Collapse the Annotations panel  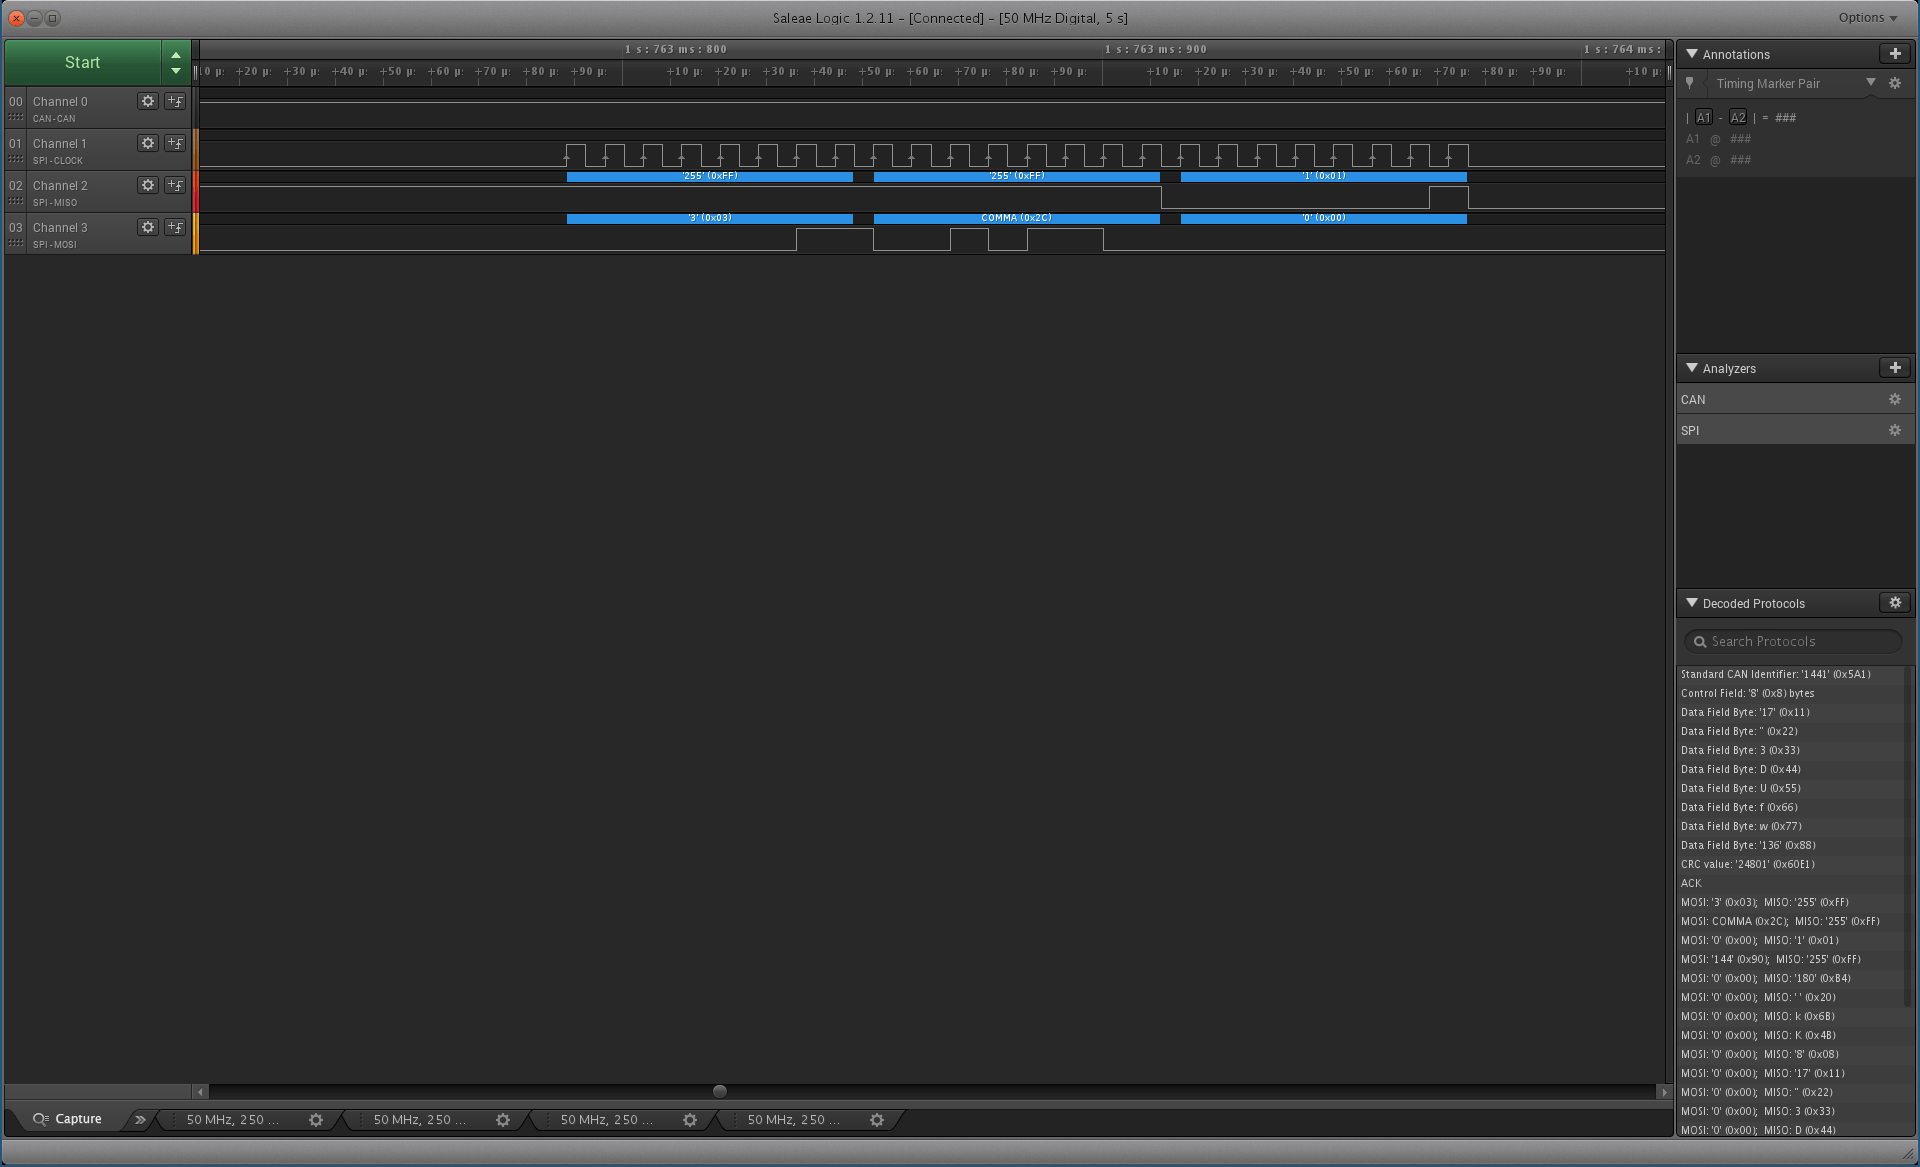click(1692, 54)
